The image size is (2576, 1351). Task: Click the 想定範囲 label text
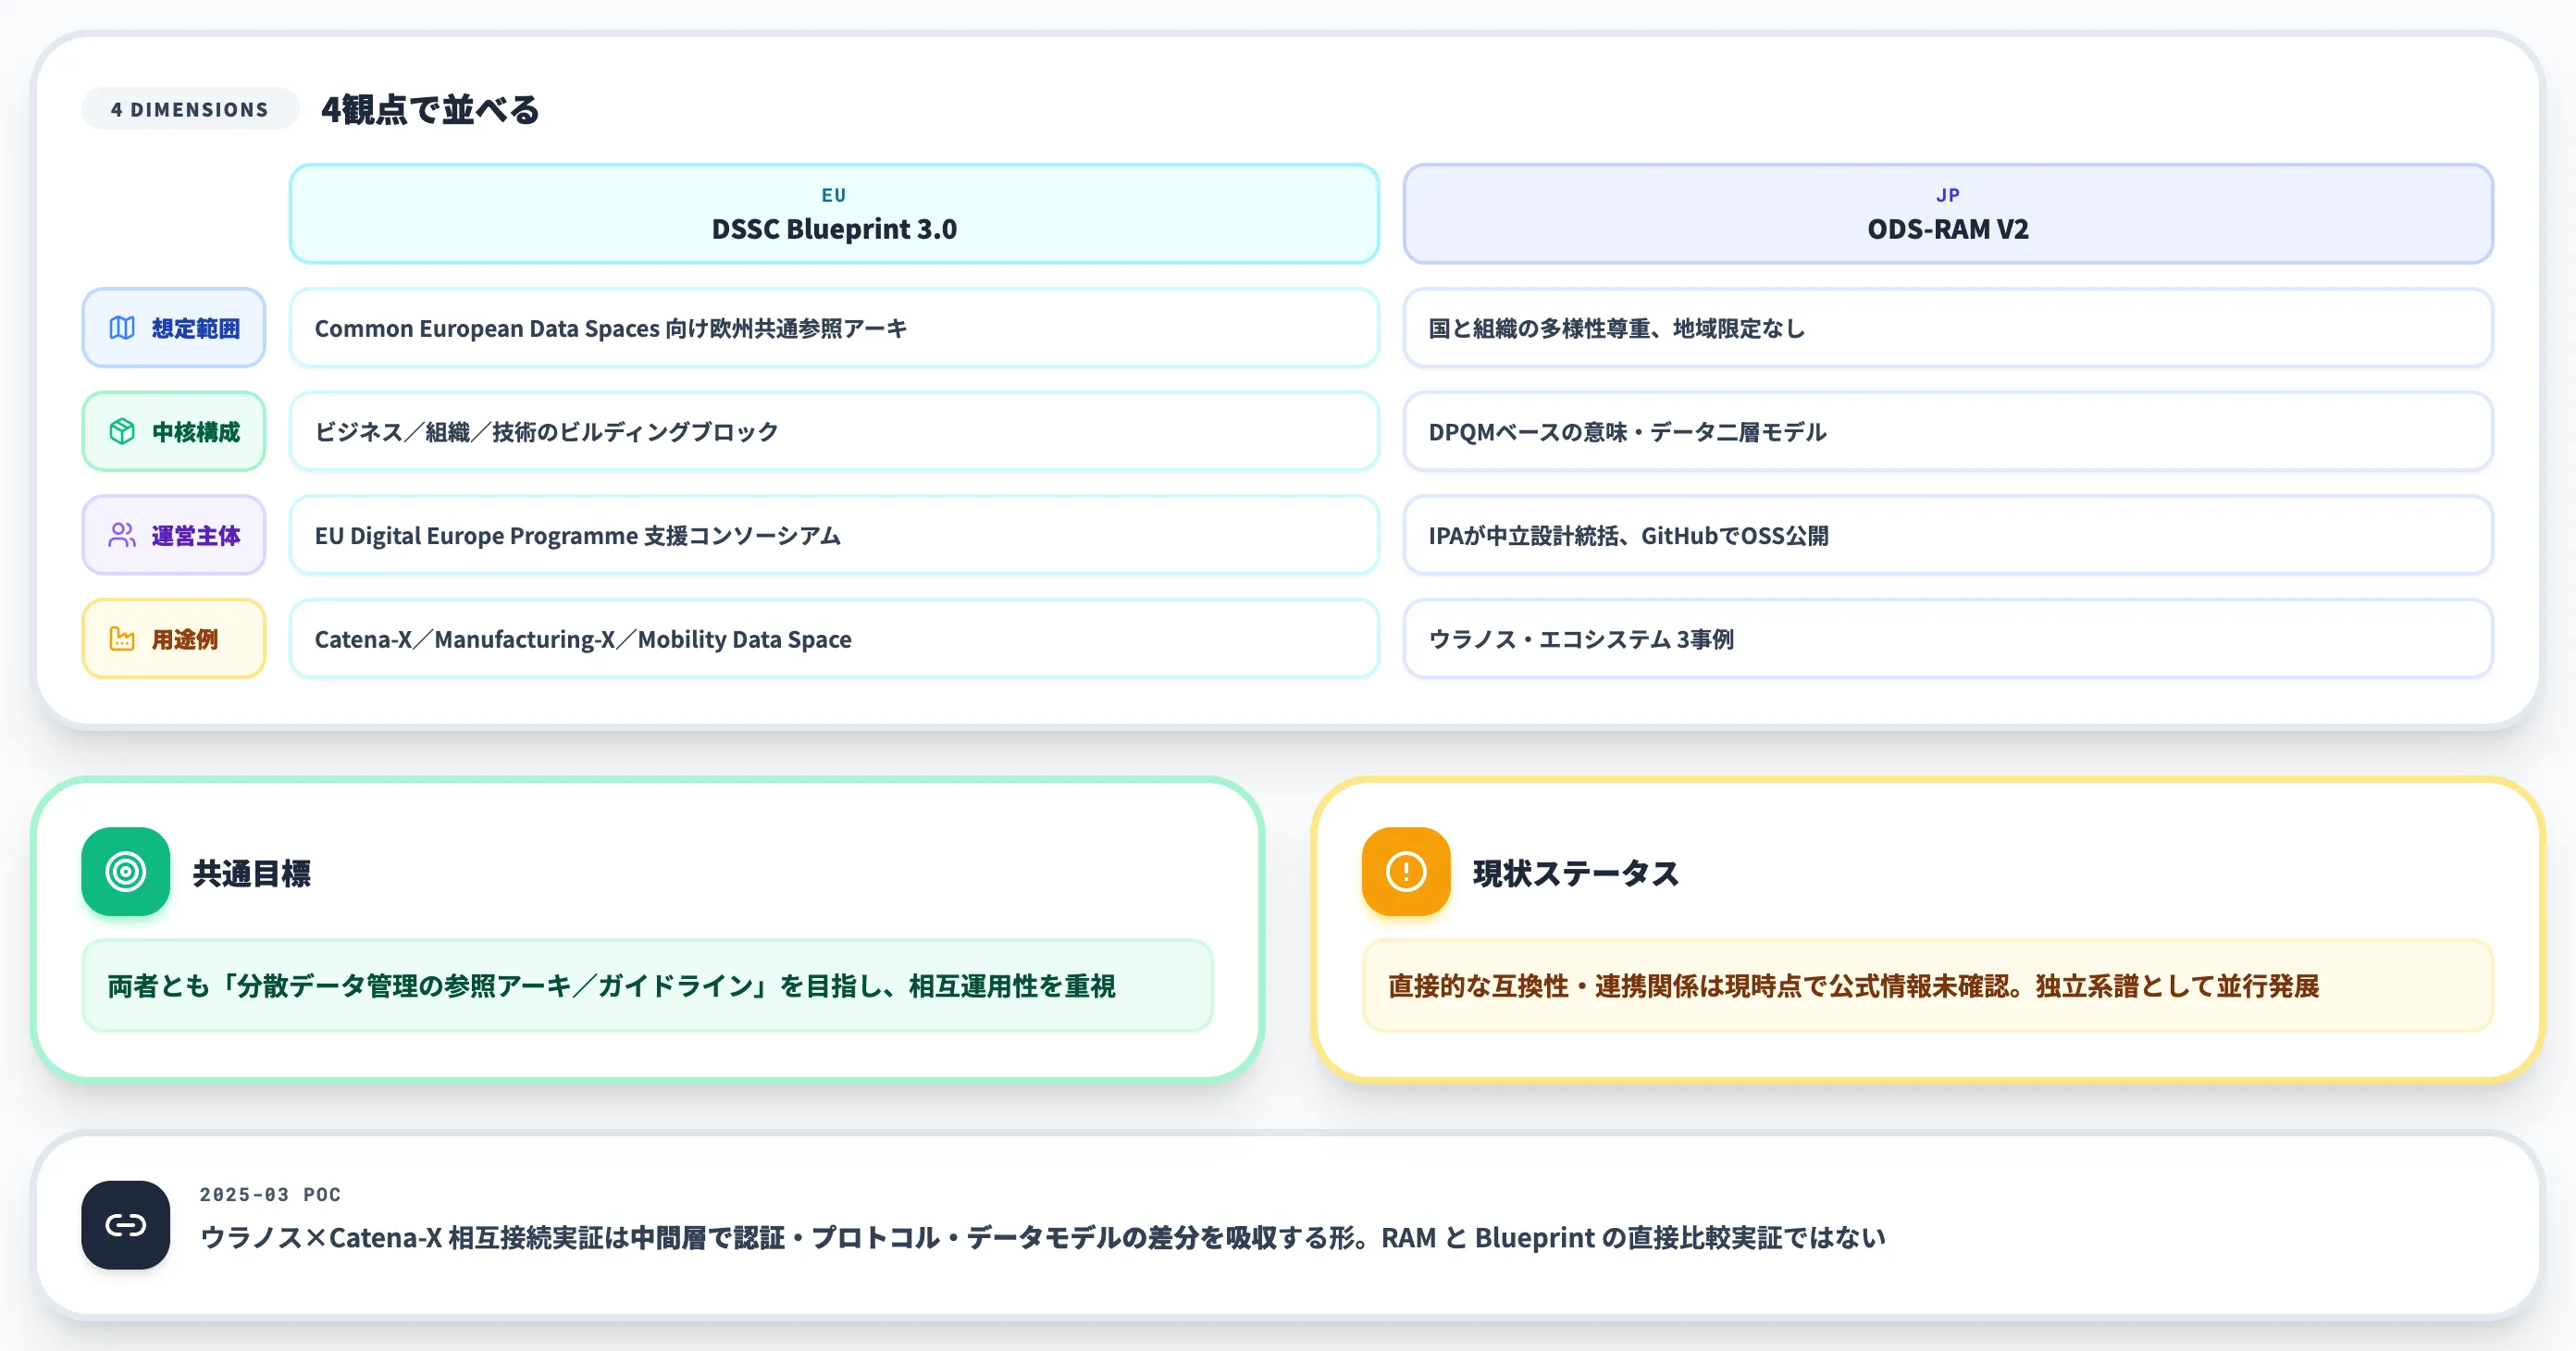(196, 328)
